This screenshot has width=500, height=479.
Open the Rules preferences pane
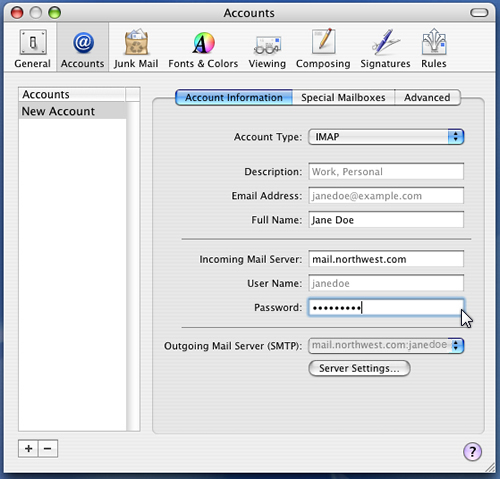point(433,48)
